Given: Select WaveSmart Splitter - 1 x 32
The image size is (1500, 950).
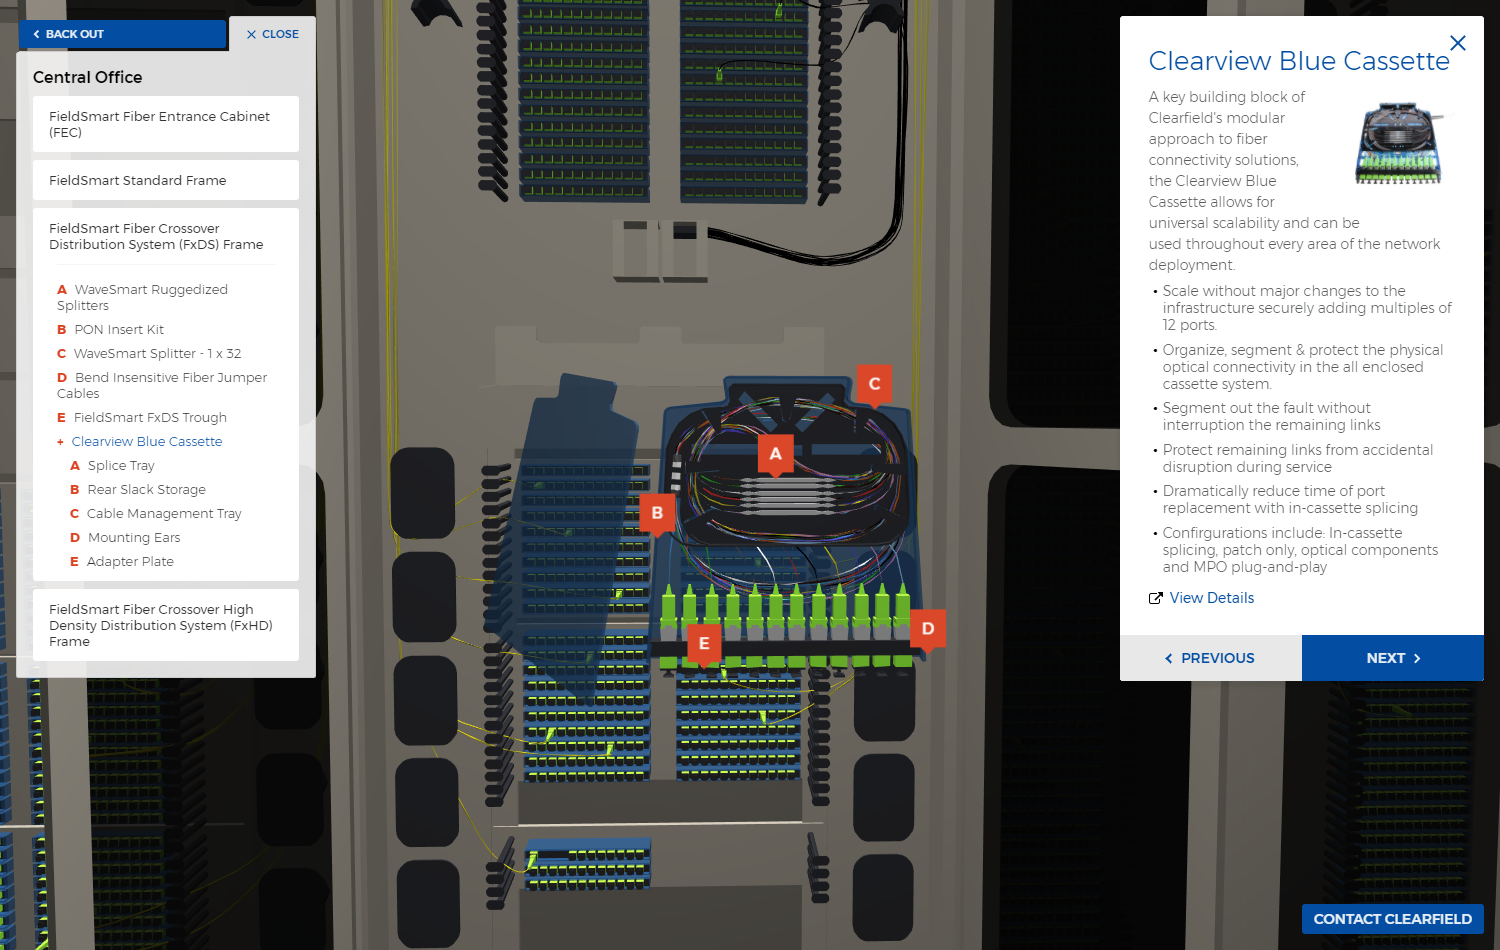Looking at the screenshot, I should point(149,353).
